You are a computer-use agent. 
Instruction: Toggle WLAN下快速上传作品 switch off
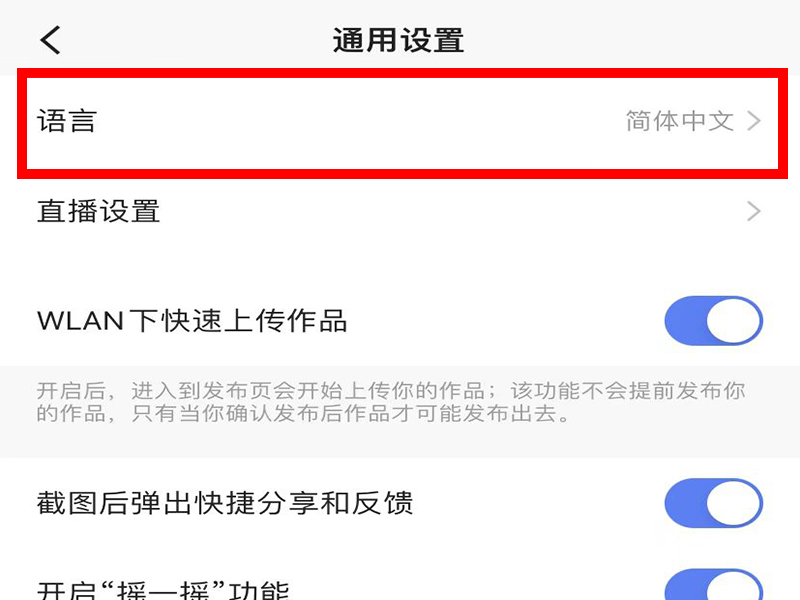click(x=713, y=321)
